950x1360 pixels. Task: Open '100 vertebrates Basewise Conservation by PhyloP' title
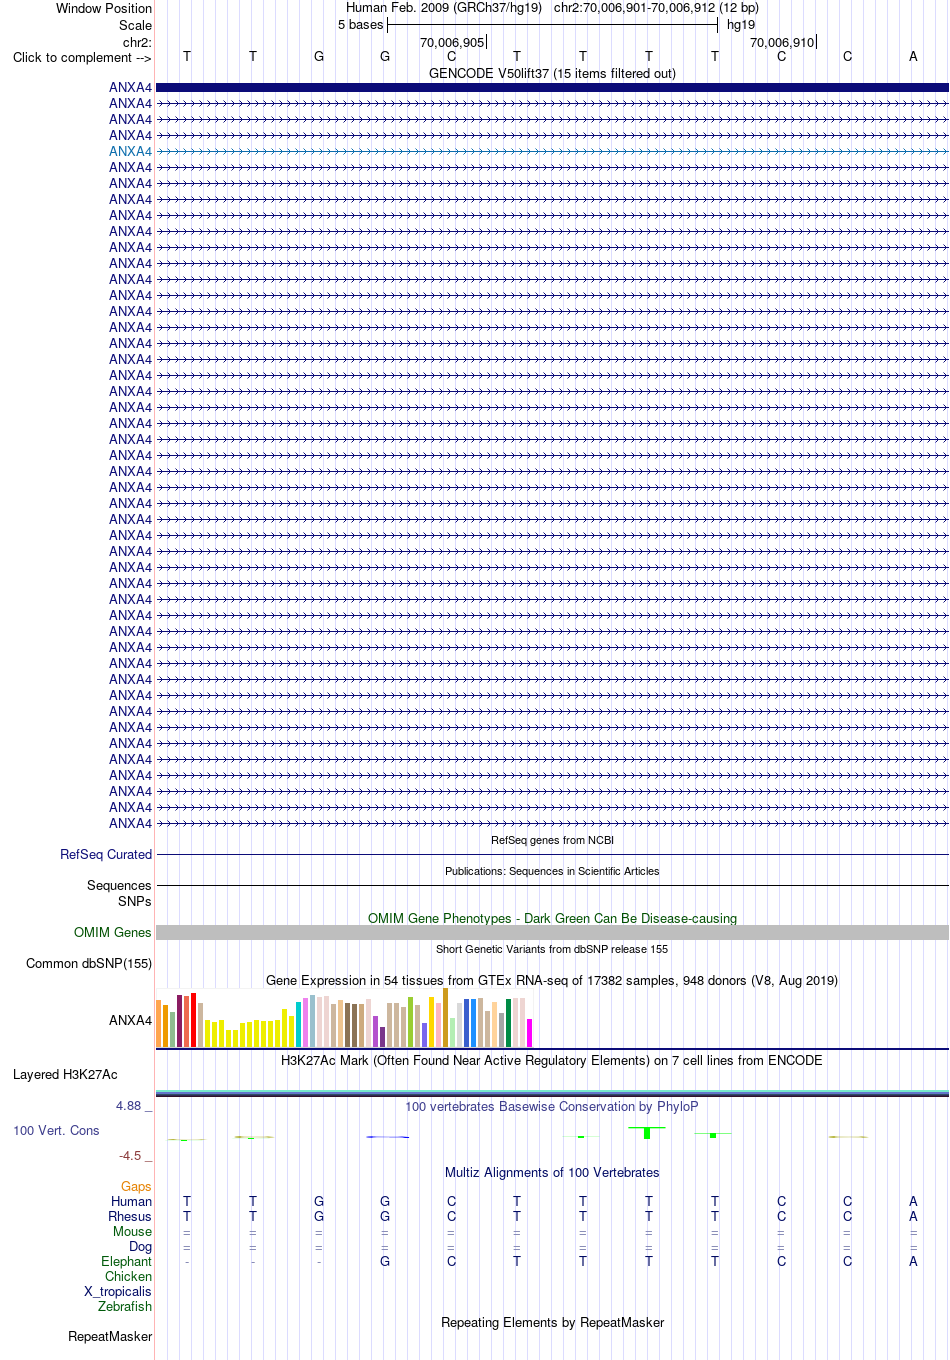(552, 1106)
